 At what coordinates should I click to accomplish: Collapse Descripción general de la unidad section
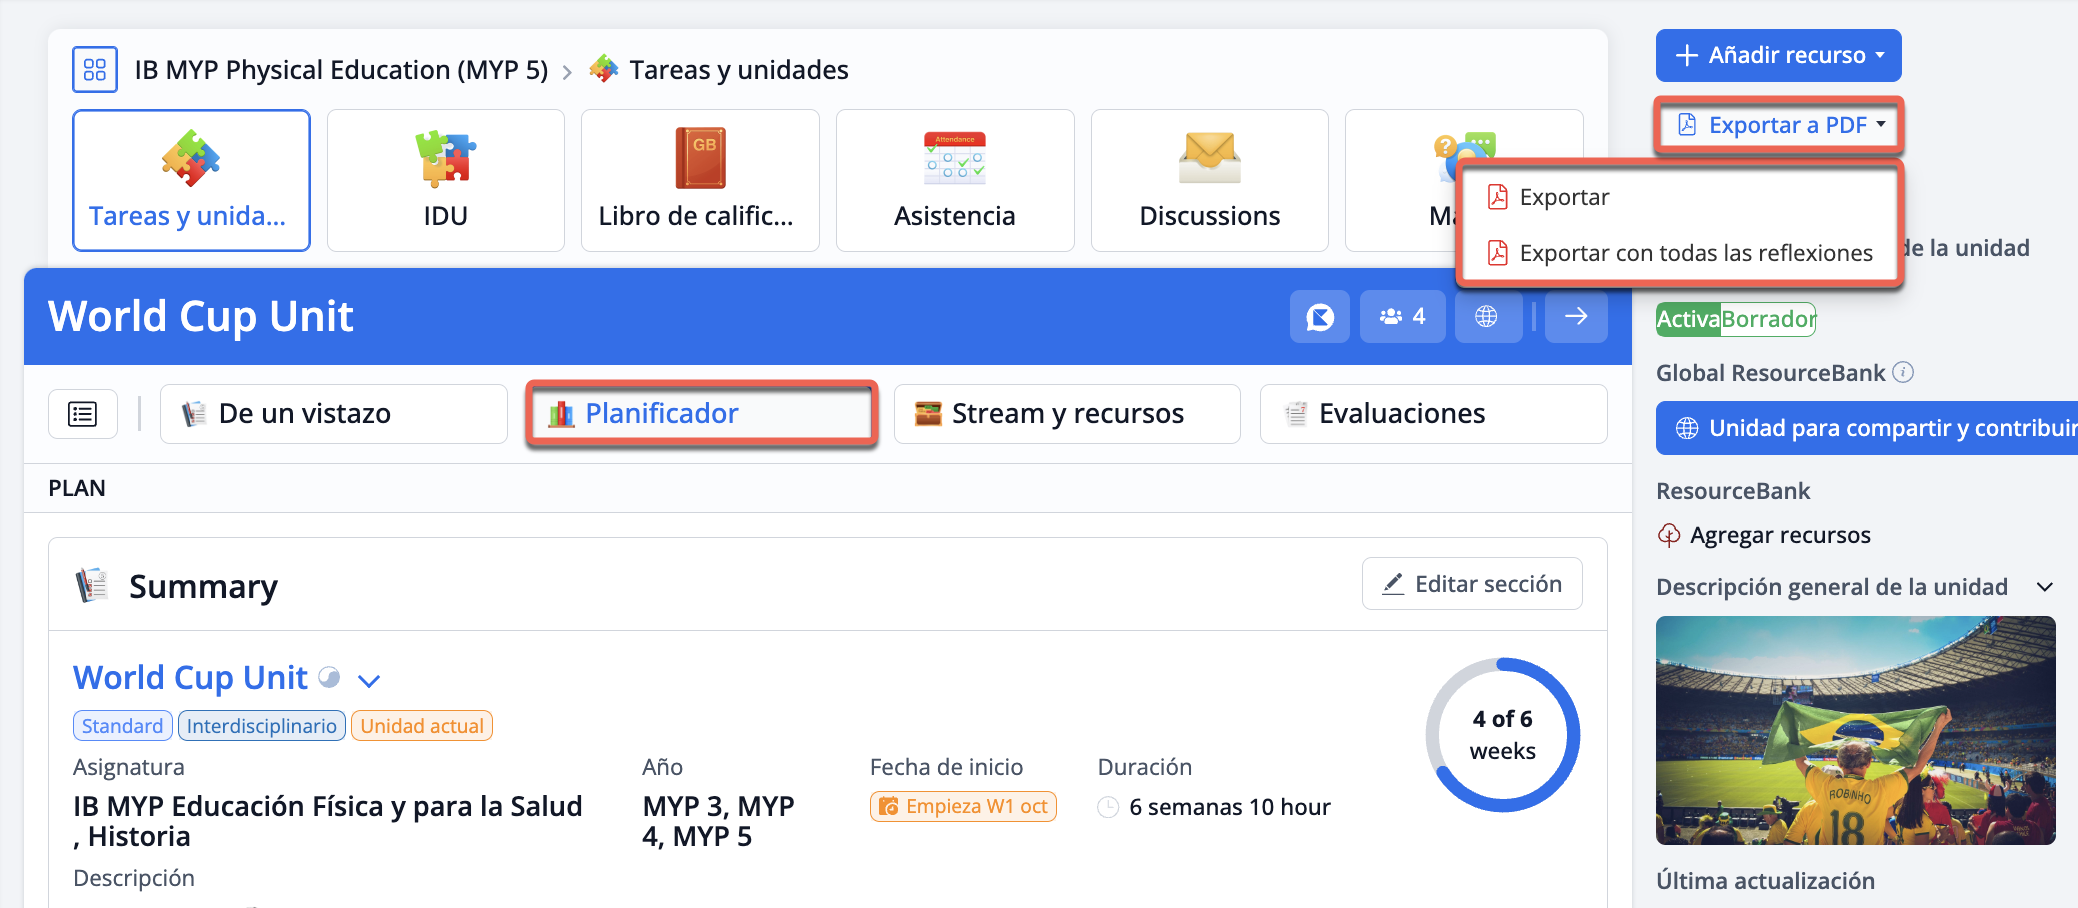pyautogui.click(x=2045, y=587)
